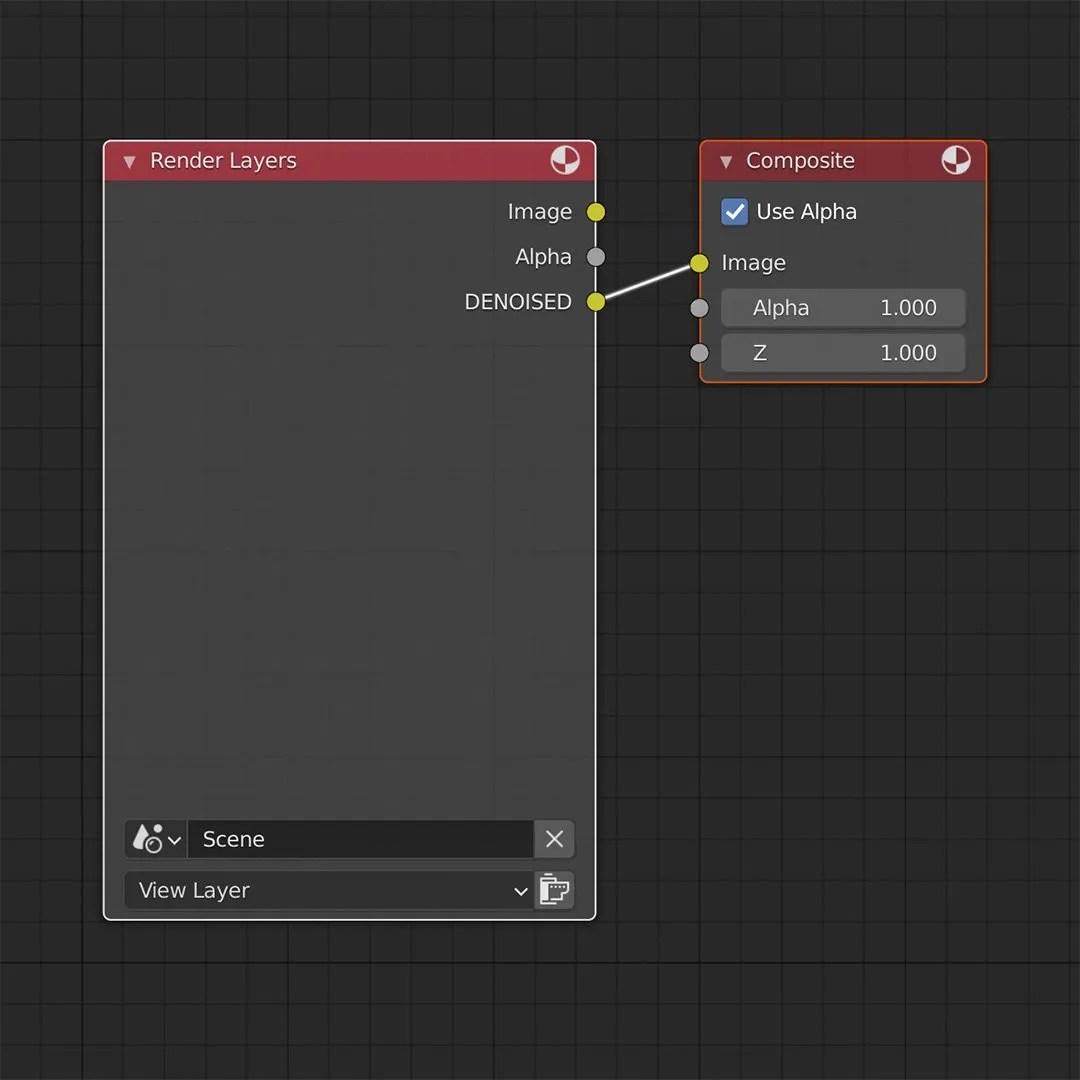Collapse the Composite node
The image size is (1080, 1080).
[x=724, y=161]
